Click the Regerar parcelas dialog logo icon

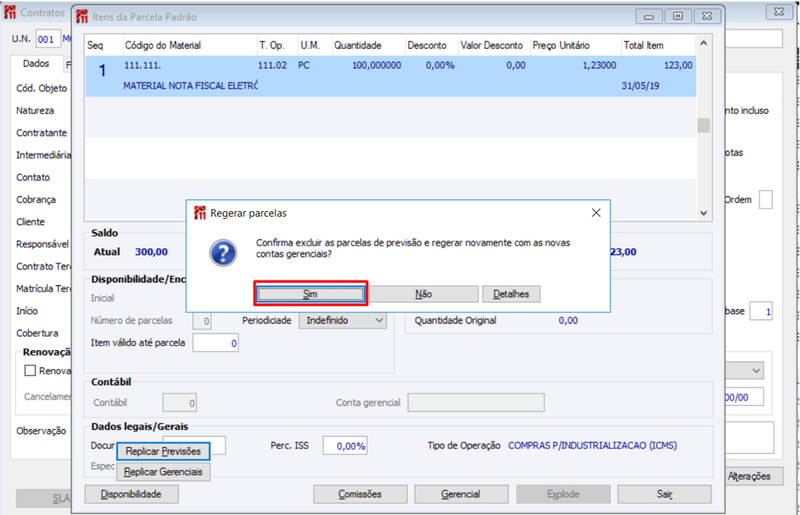[199, 213]
